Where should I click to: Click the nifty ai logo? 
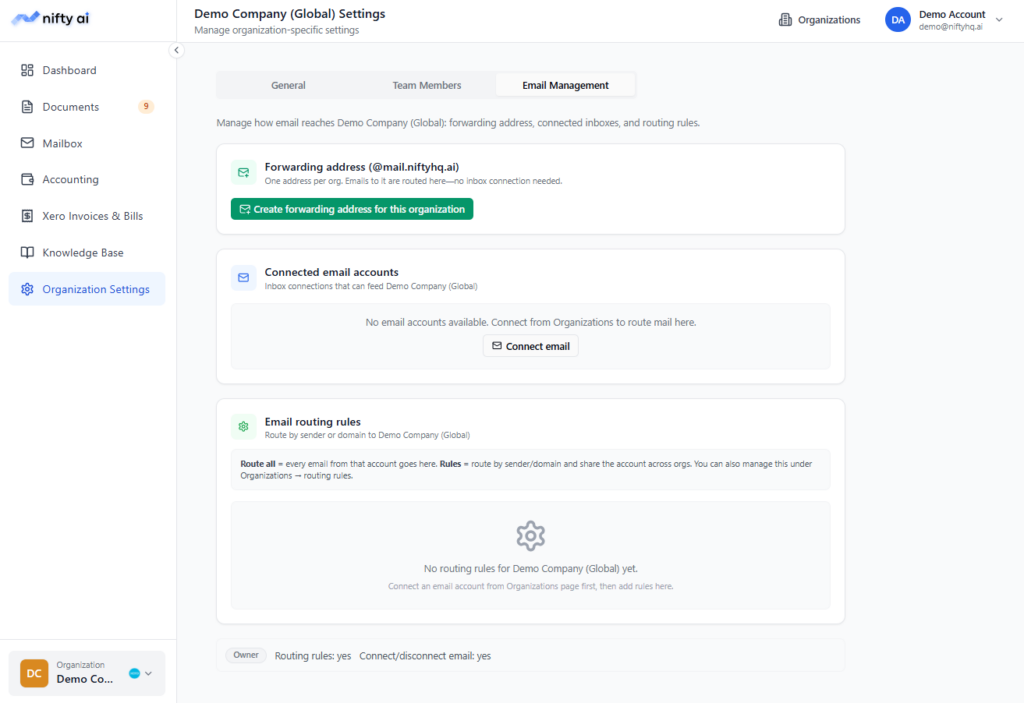click(x=50, y=18)
